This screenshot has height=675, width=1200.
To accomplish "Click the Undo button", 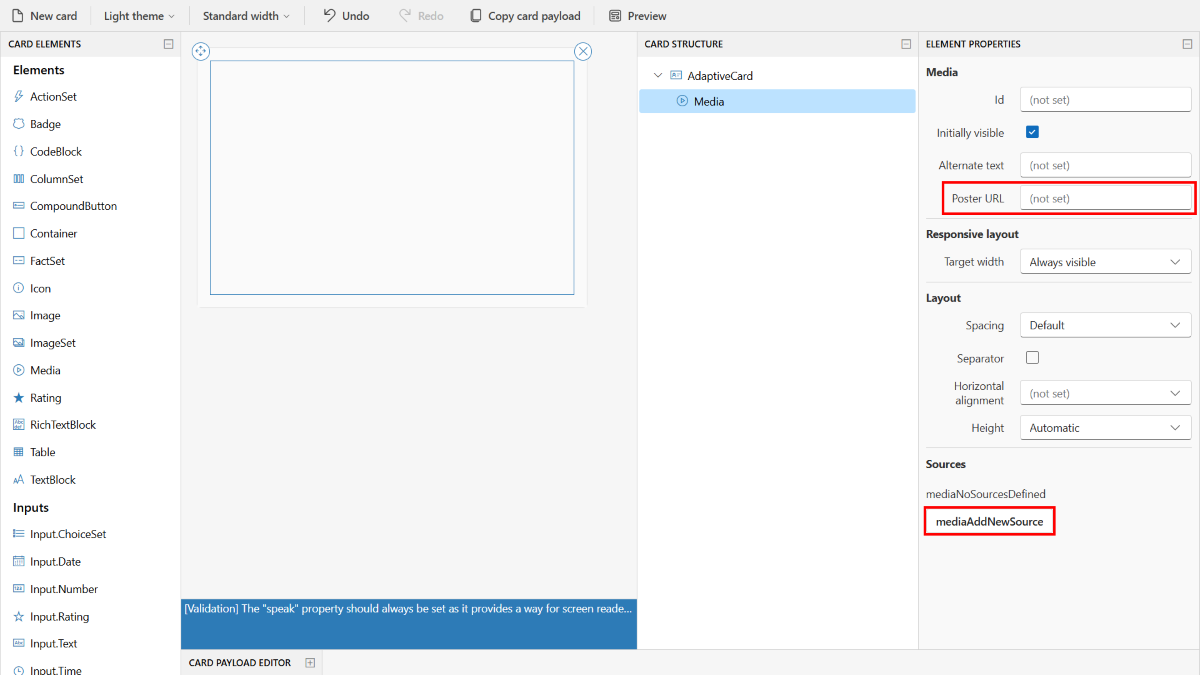I will [x=346, y=16].
